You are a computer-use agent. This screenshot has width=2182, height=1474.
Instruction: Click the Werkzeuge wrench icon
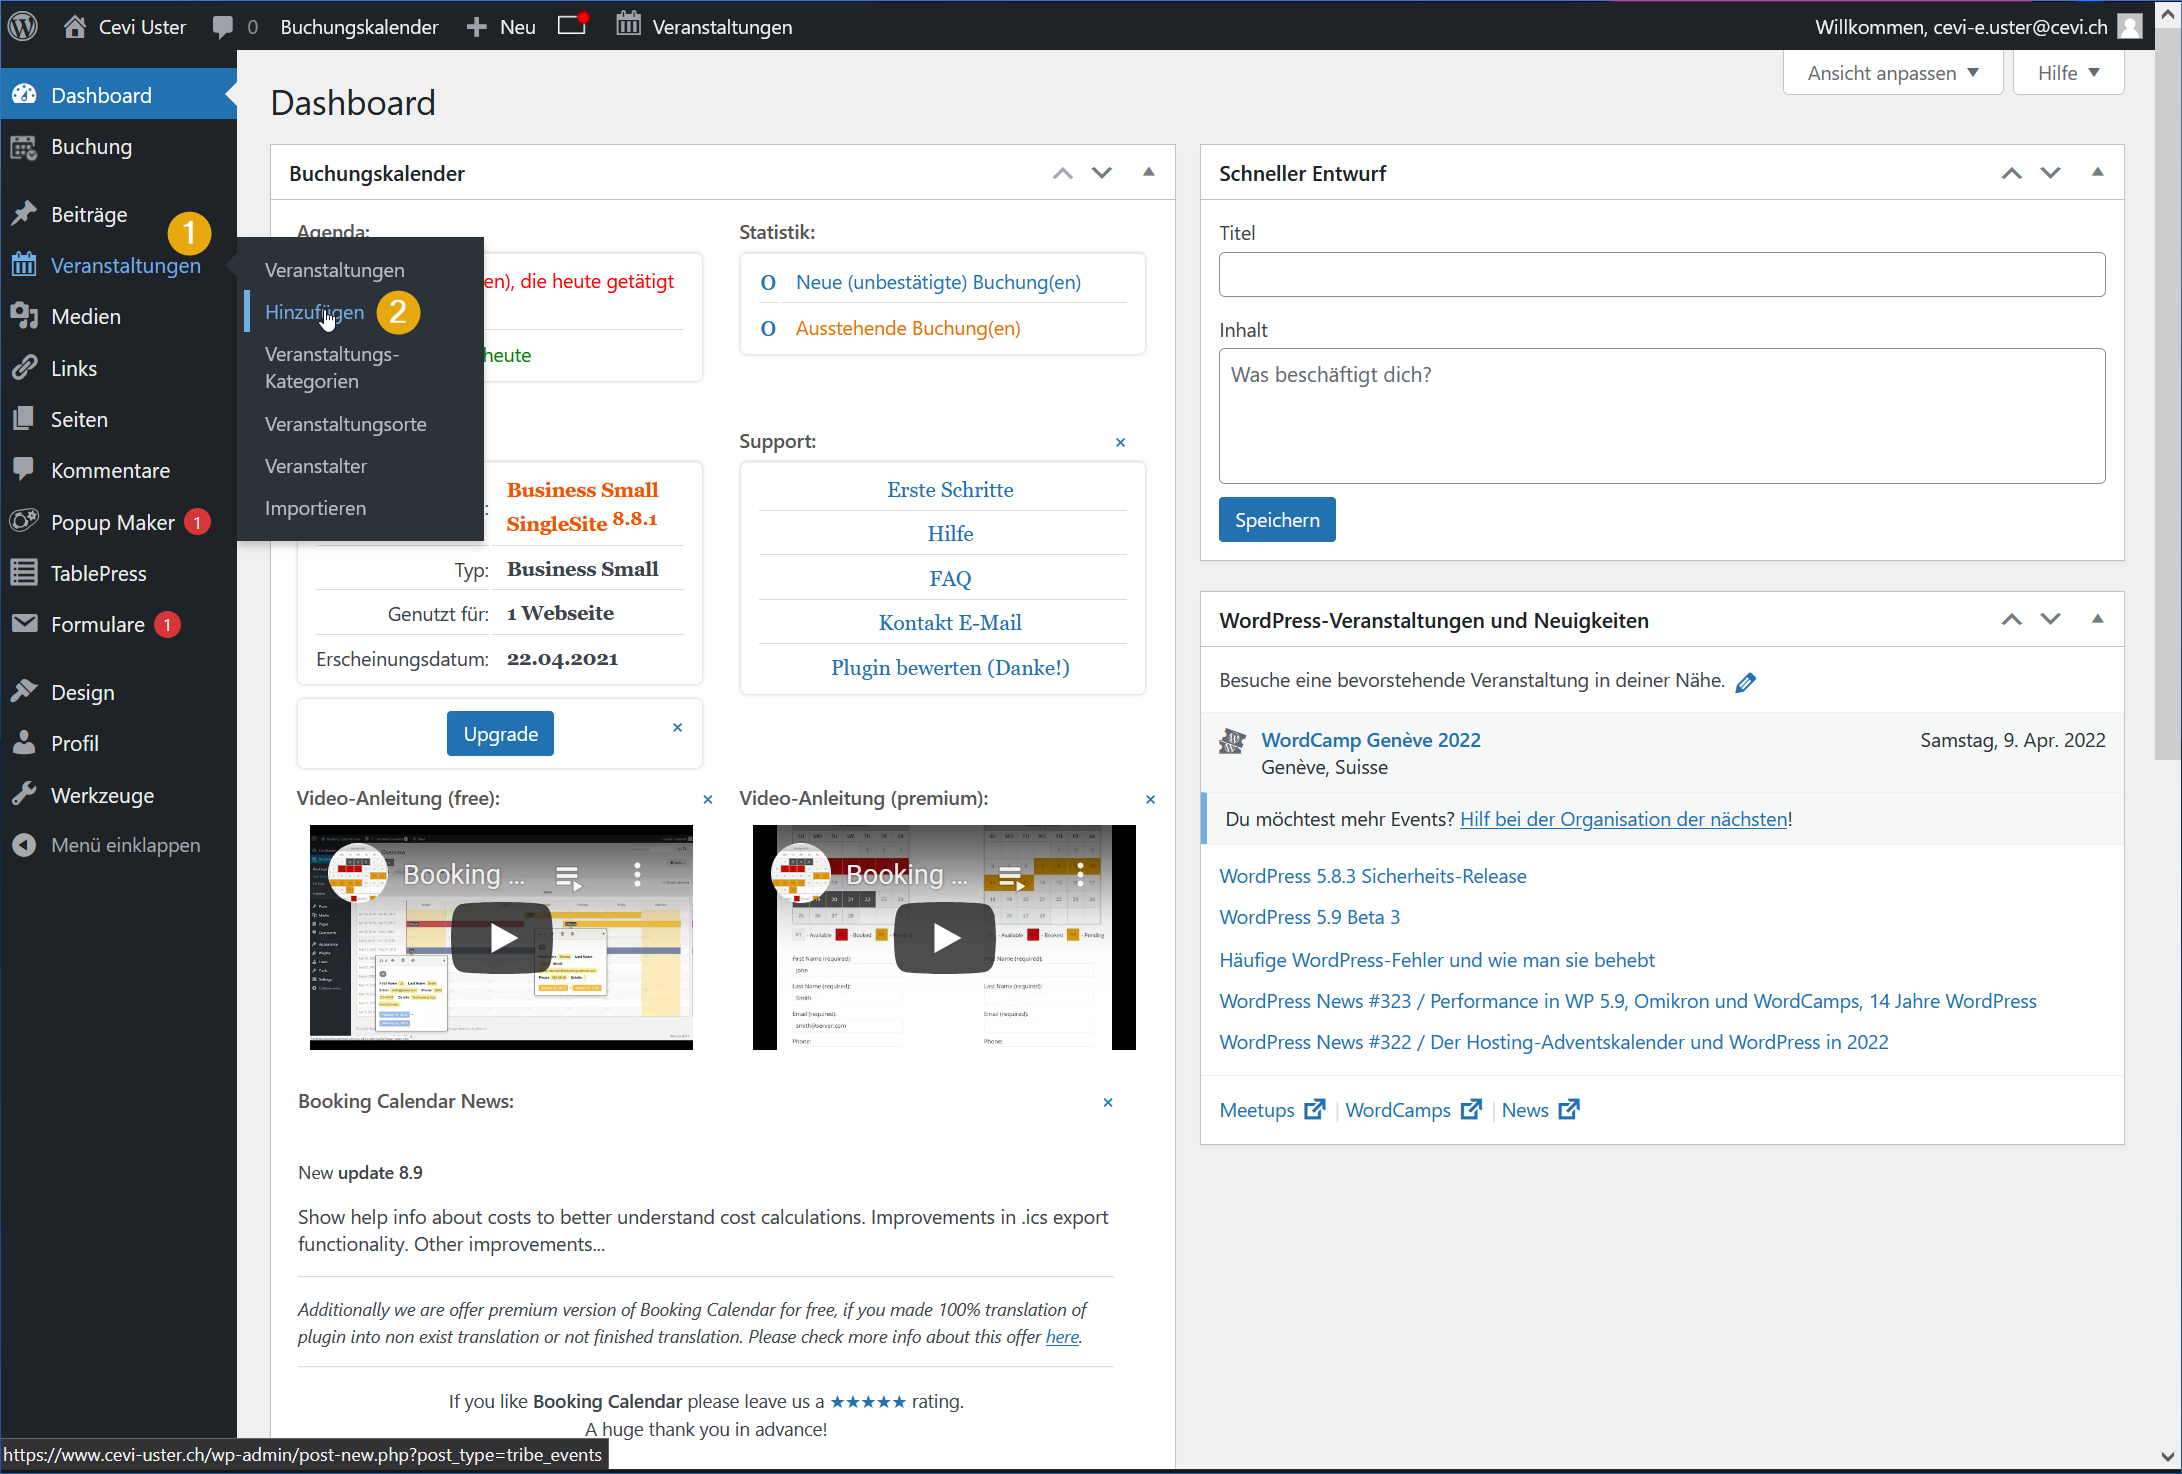(x=24, y=795)
